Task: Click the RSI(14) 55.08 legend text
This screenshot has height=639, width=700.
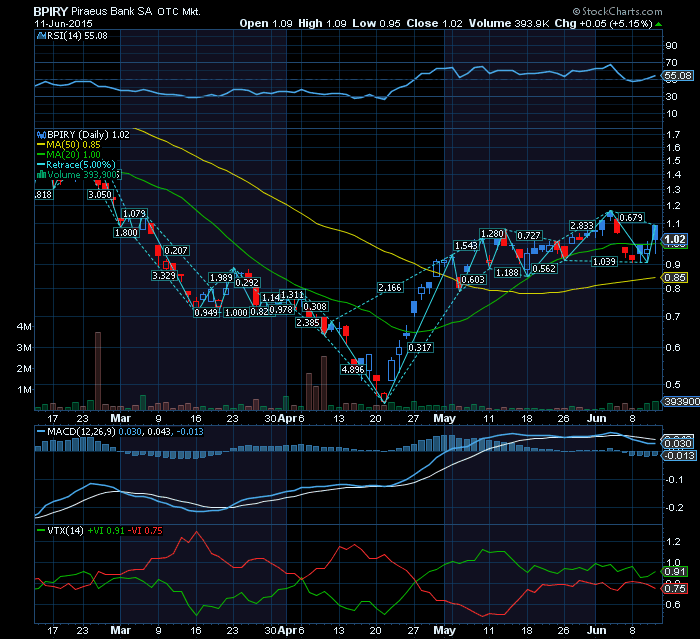Action: point(77,36)
